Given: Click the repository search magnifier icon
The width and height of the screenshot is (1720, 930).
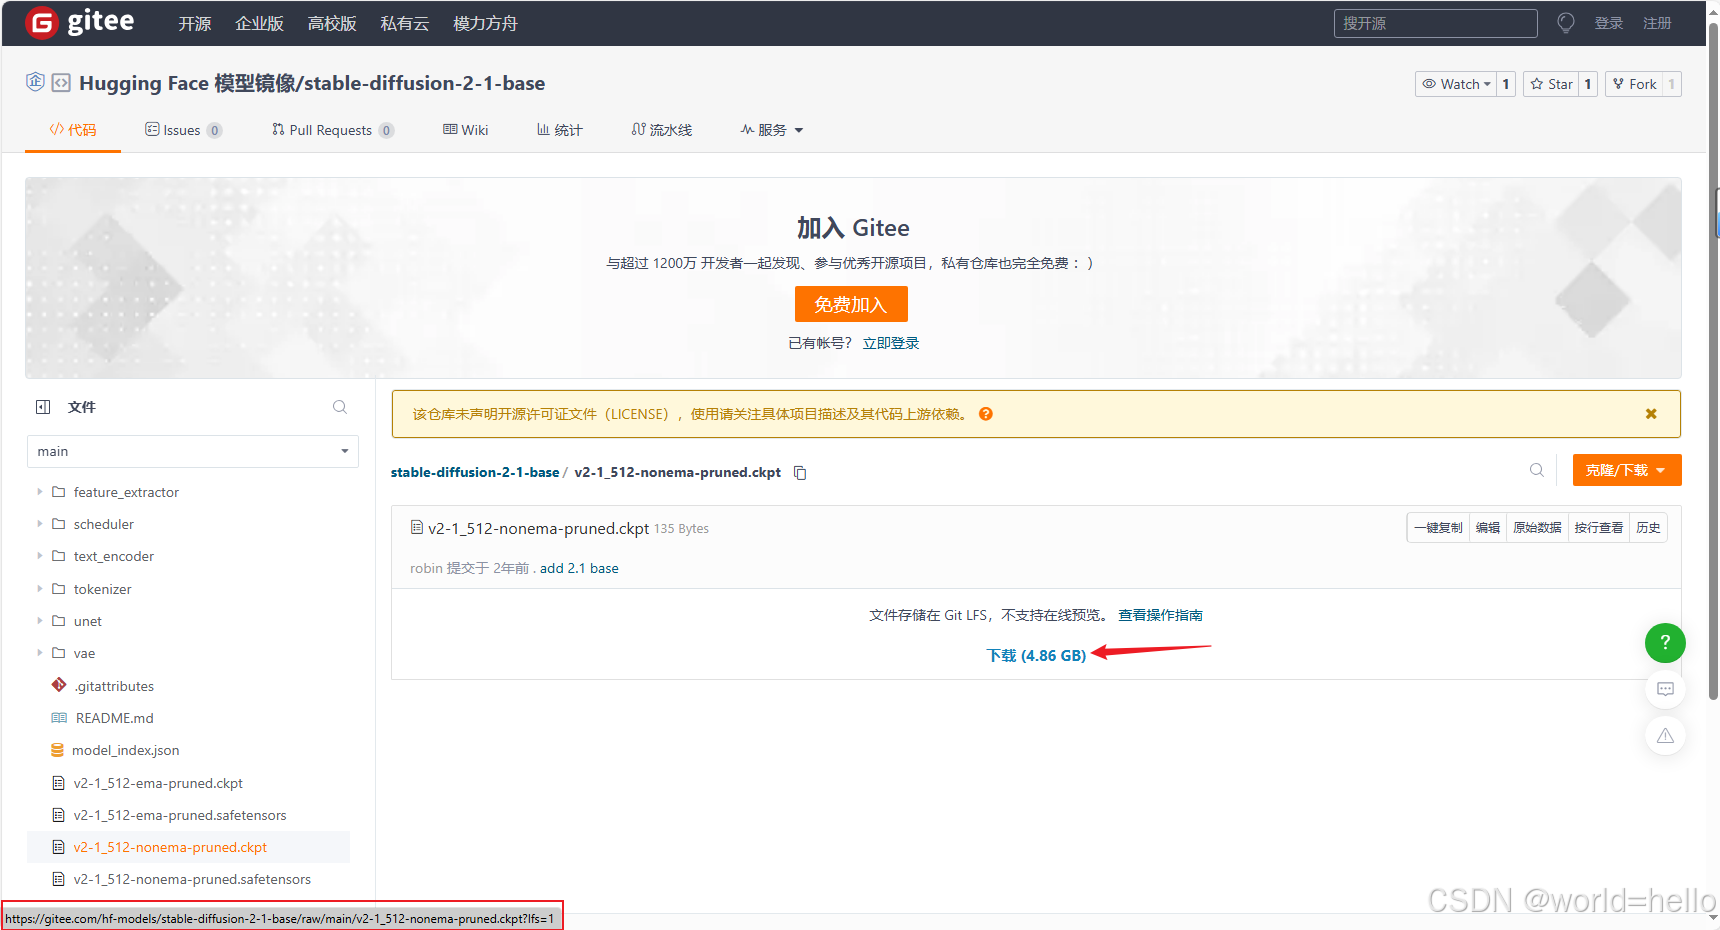Looking at the screenshot, I should [x=1537, y=470].
